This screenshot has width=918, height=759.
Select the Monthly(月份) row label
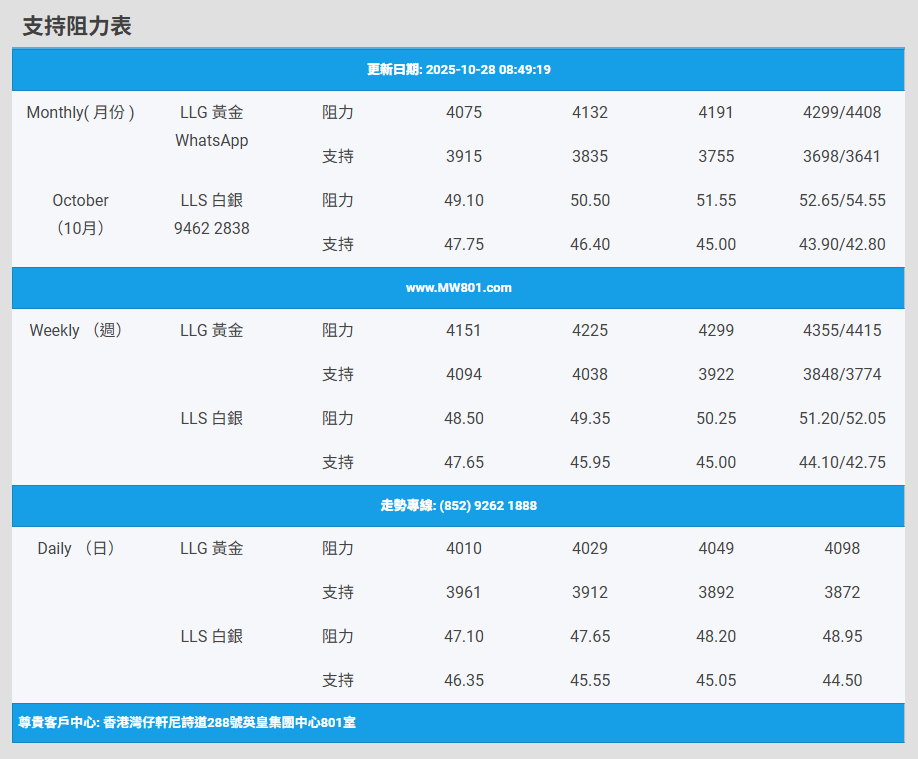pos(81,113)
